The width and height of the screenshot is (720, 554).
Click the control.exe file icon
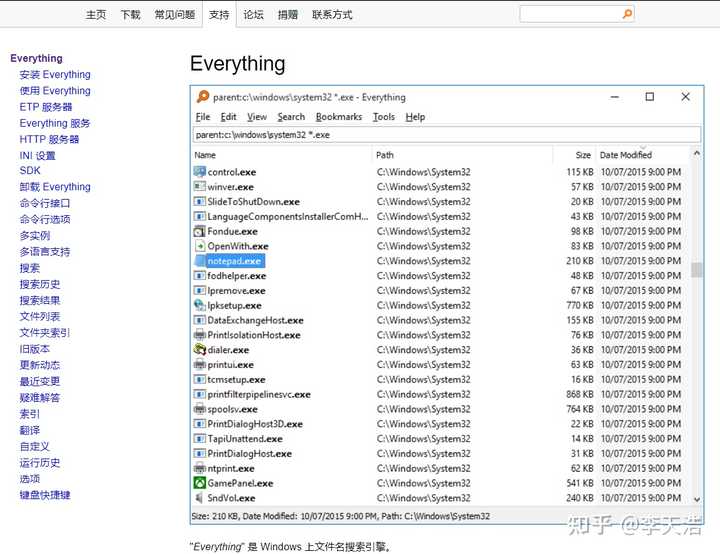(x=199, y=172)
